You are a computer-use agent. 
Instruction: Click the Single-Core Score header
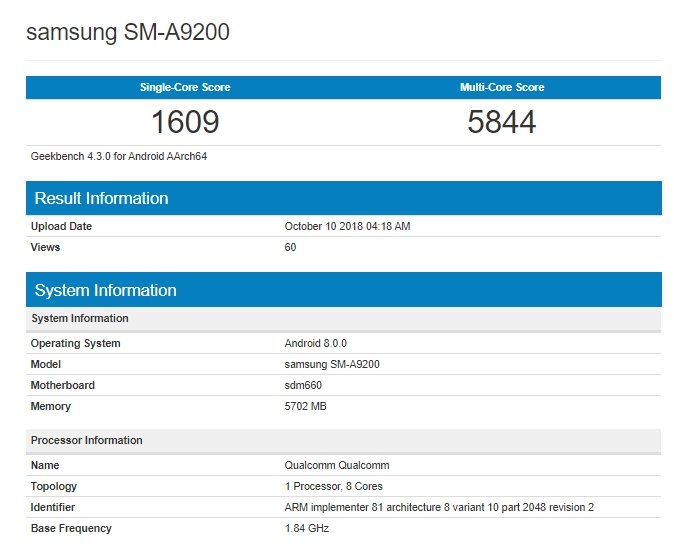(185, 87)
